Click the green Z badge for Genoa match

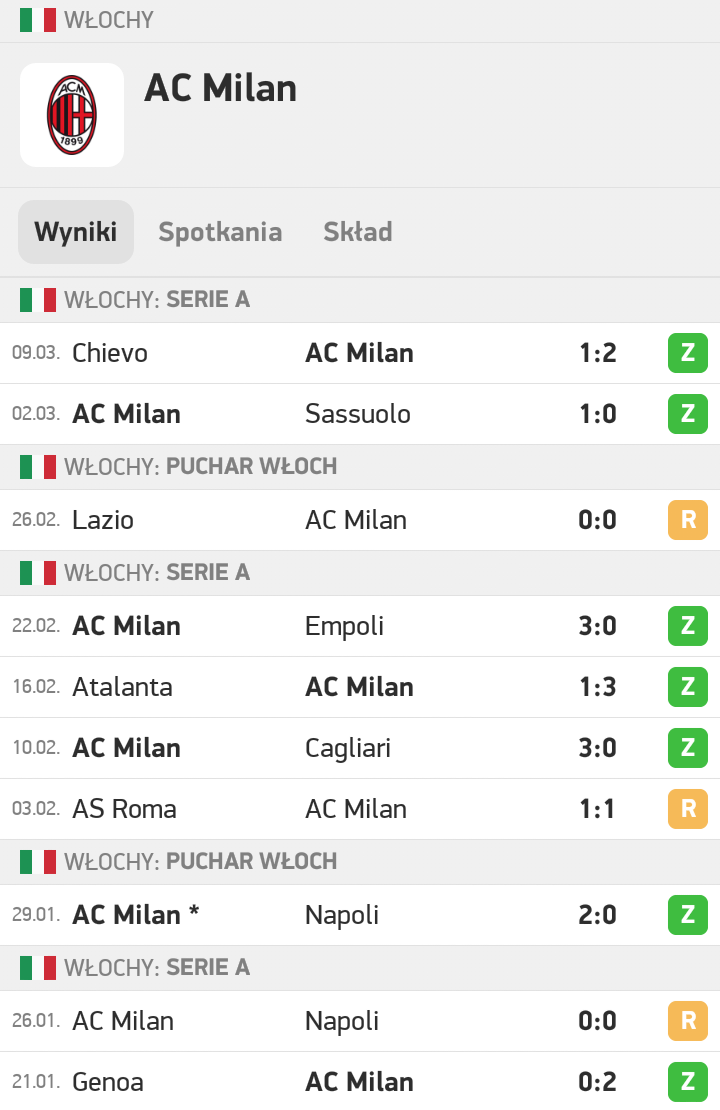tap(687, 1082)
